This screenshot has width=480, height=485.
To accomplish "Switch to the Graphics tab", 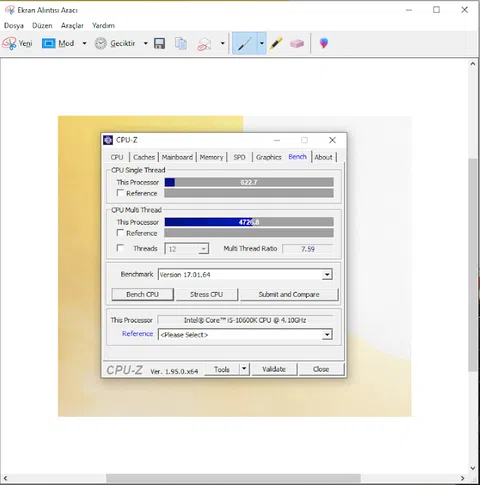I will (269, 157).
